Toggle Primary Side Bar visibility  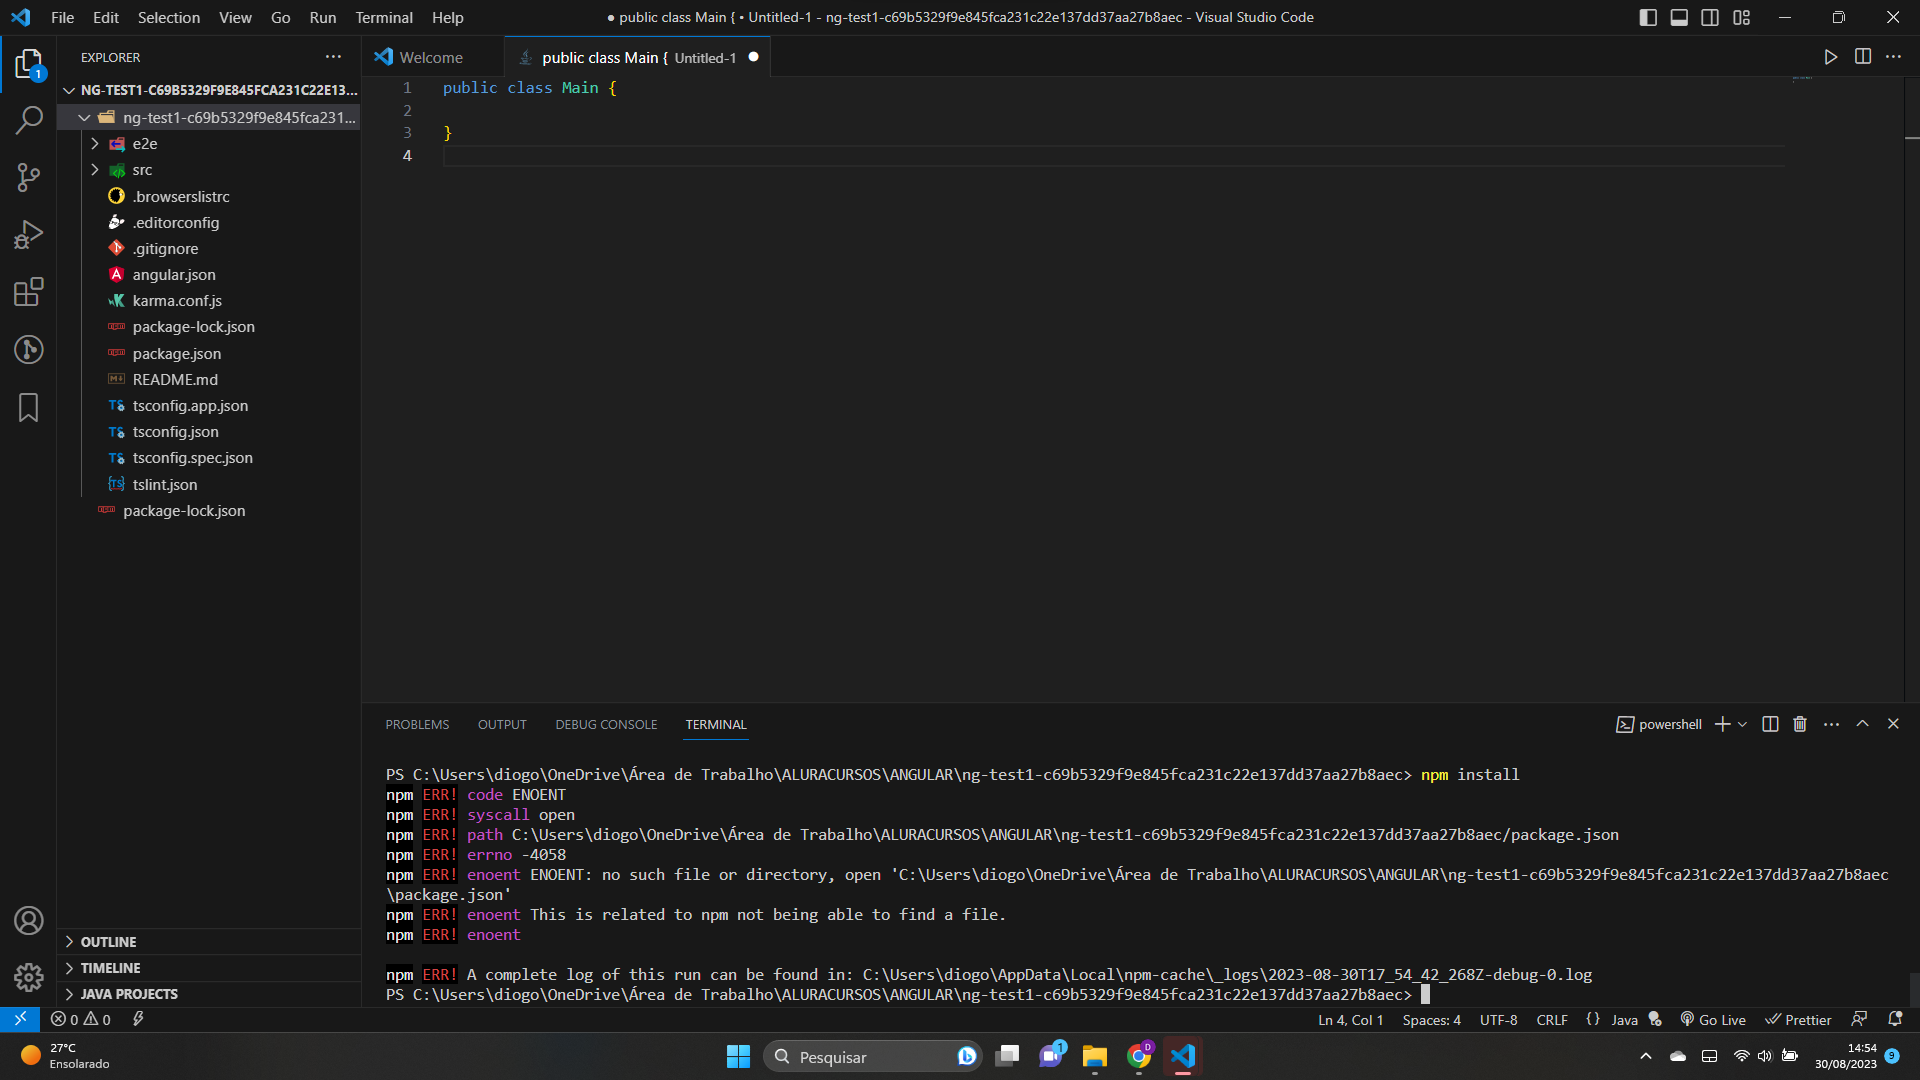coord(1648,17)
